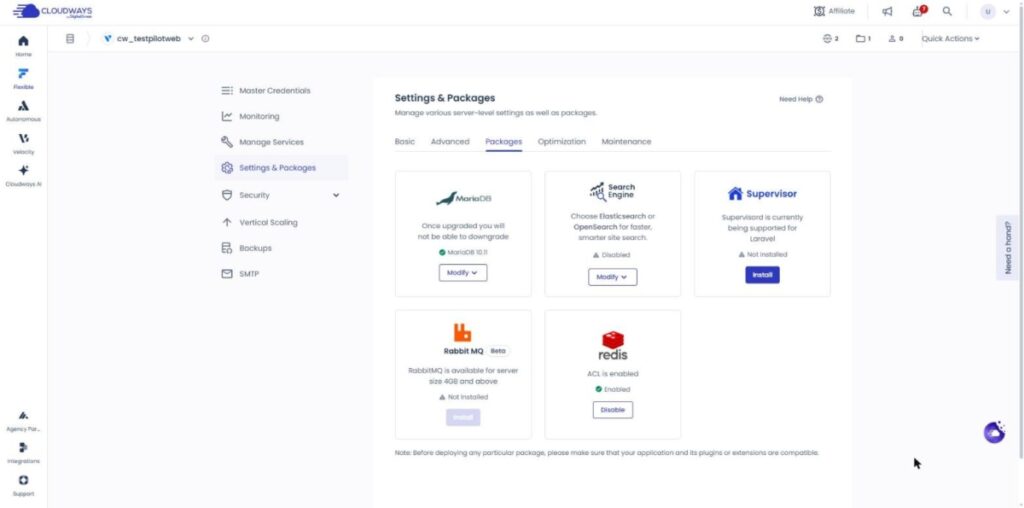Open the Need a hand? side tab
Screen dimensions: 1024x508
(x=1009, y=248)
